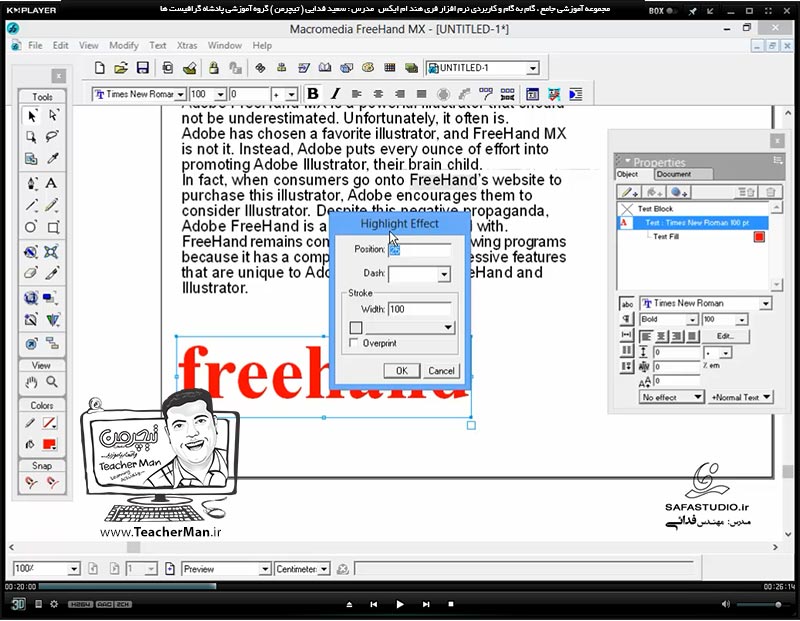Image resolution: width=800 pixels, height=621 pixels.
Task: Toggle right text alignment in toolbar
Action: coord(400,94)
